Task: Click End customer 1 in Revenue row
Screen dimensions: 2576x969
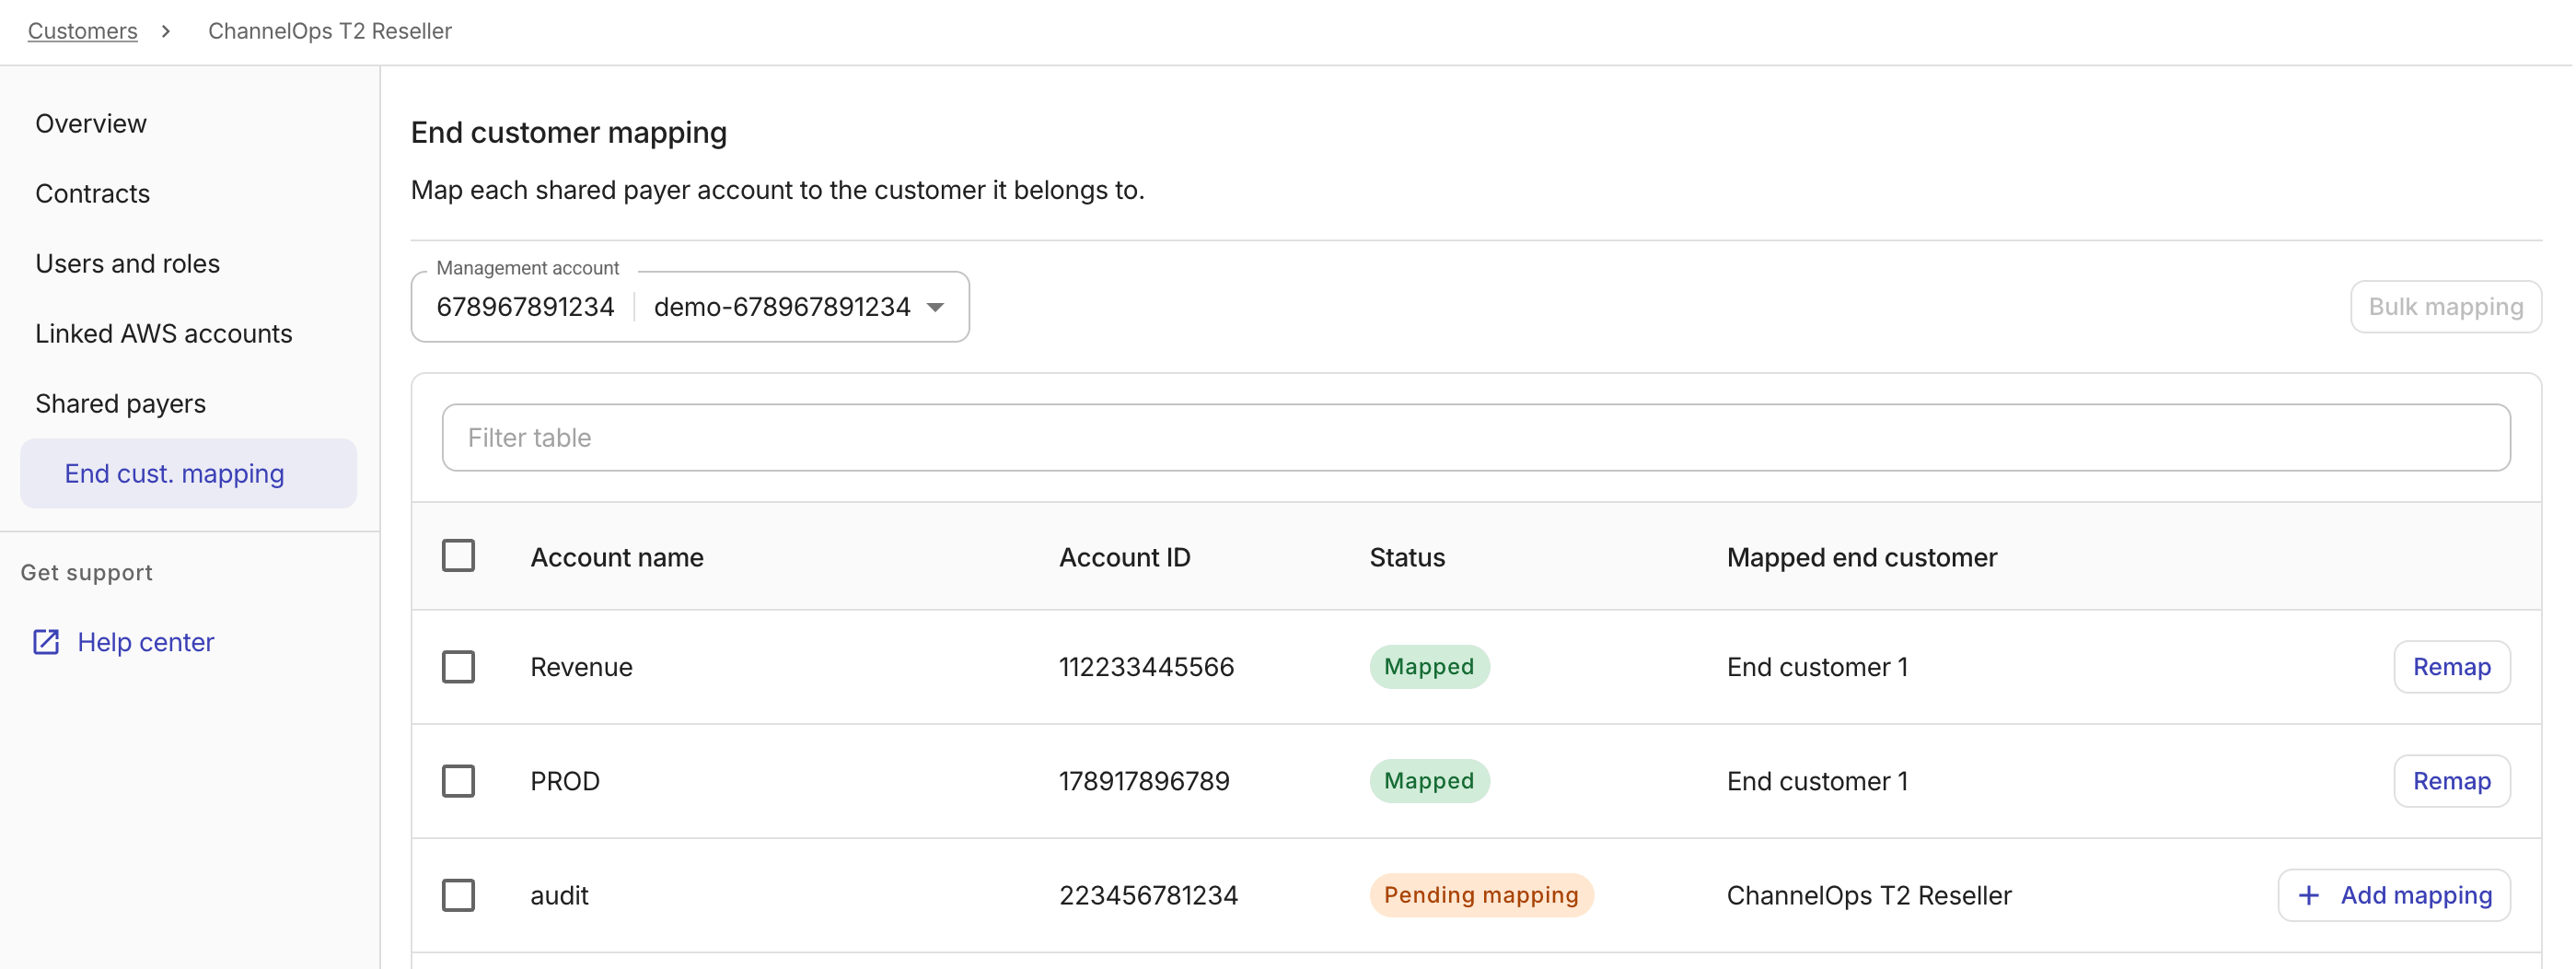Action: [1817, 667]
